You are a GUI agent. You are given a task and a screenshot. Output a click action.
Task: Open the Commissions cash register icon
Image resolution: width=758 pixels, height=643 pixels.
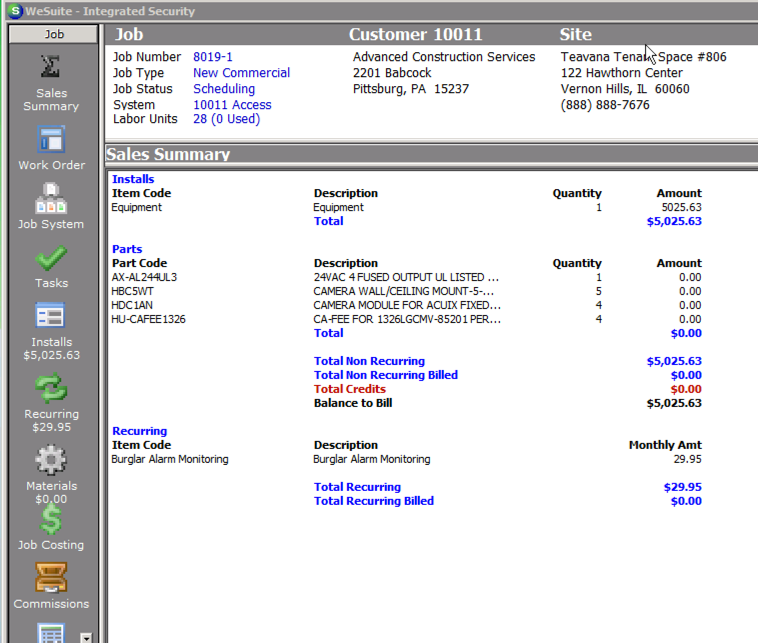[x=51, y=577]
